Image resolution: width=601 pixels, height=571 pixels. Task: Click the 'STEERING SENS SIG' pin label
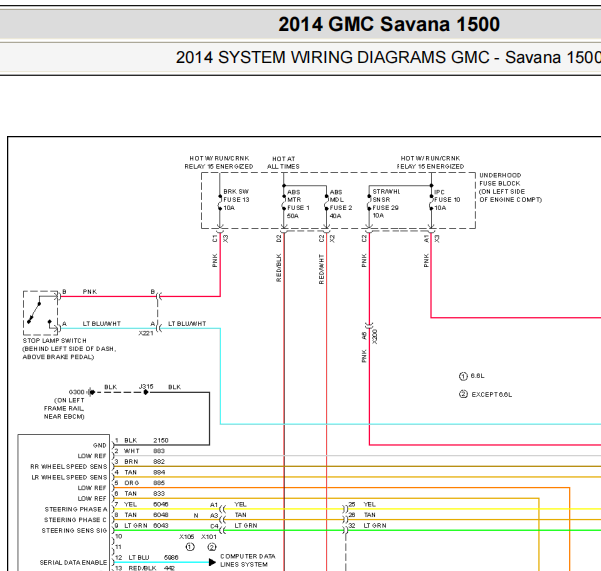pyautogui.click(x=74, y=530)
